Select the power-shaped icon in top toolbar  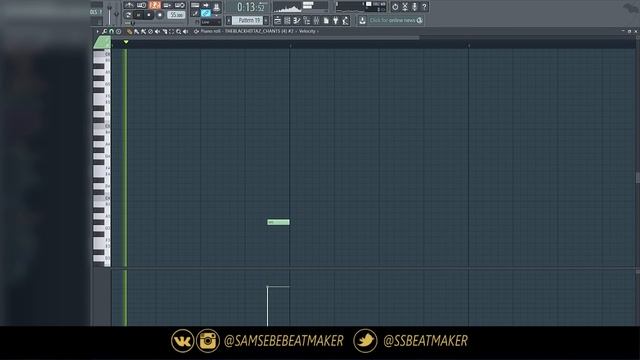(395, 7)
